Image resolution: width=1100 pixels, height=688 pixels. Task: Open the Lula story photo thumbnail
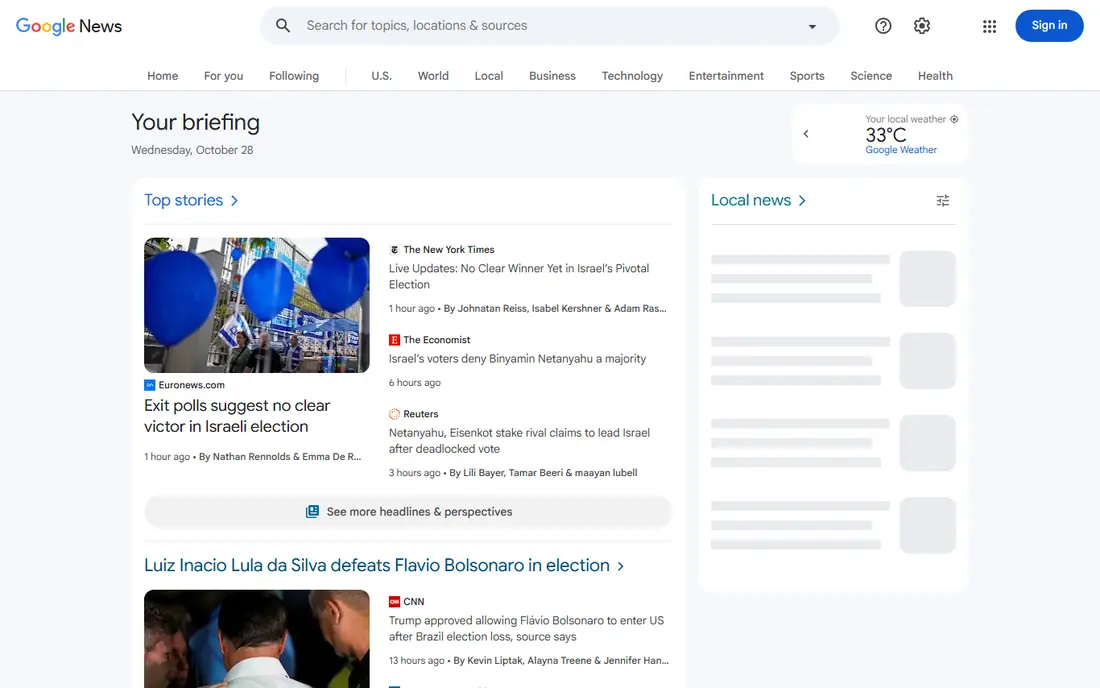tap(257, 639)
